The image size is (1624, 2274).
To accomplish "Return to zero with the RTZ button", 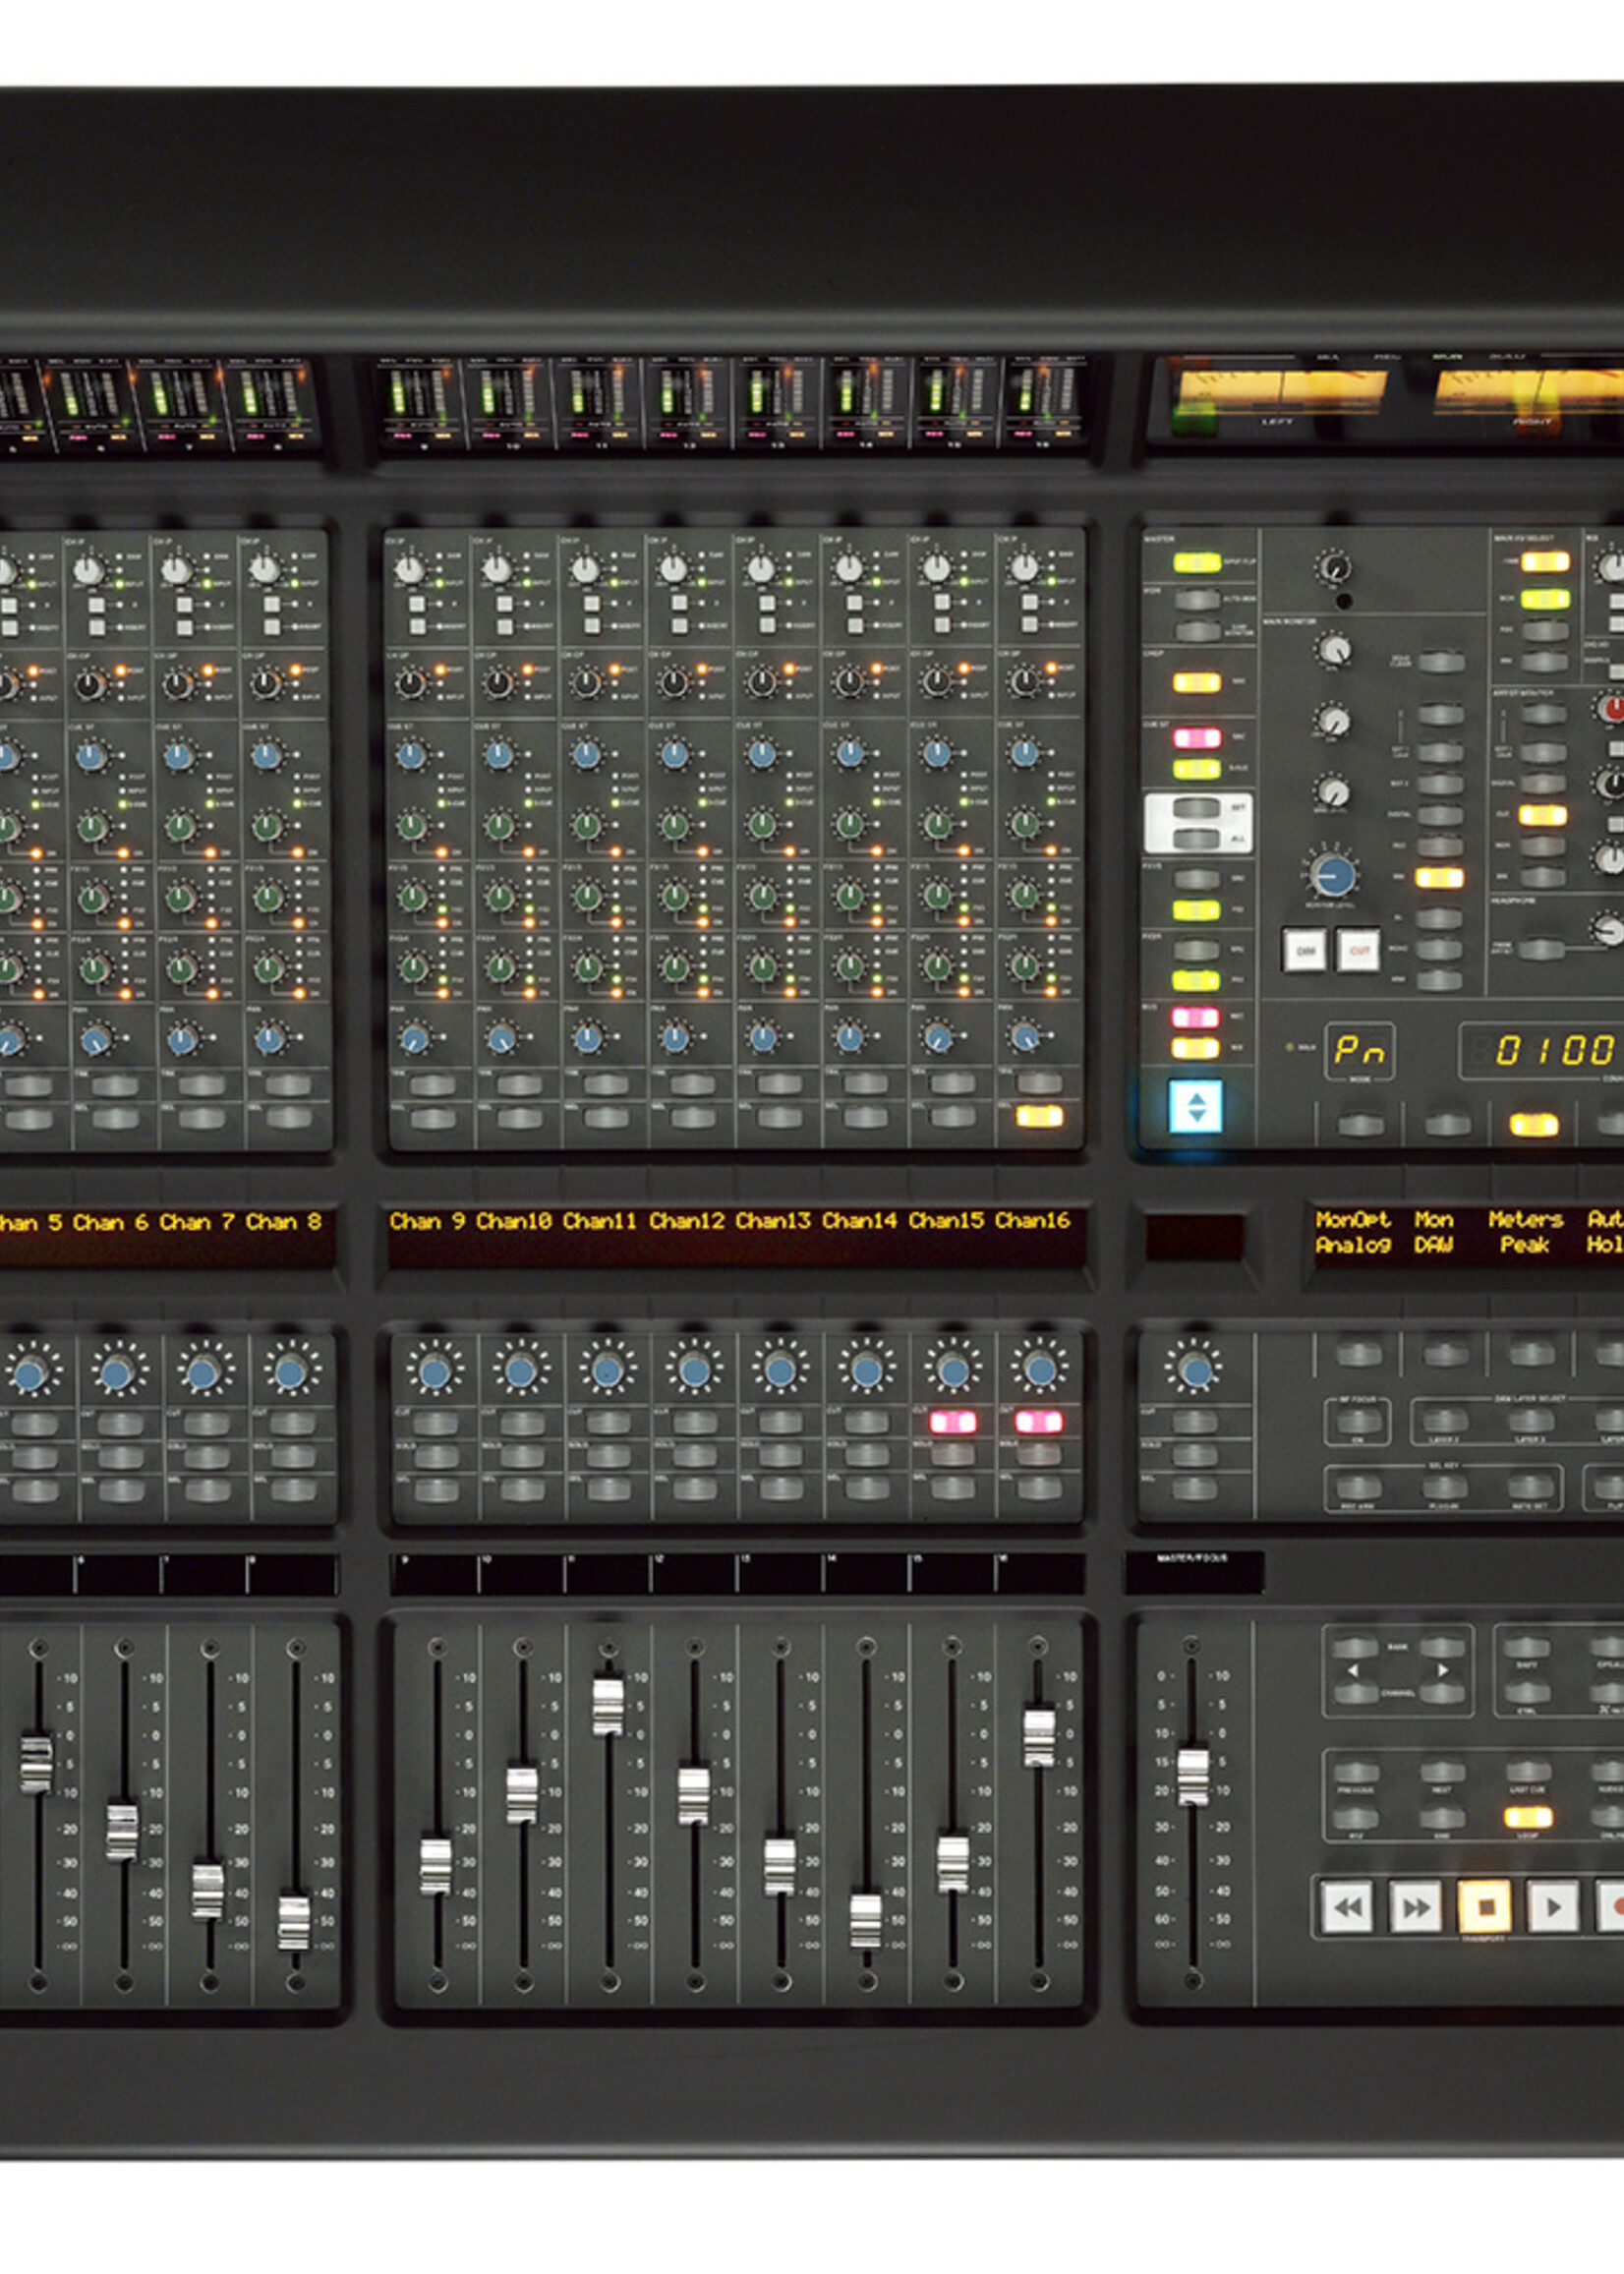I will [1354, 1817].
